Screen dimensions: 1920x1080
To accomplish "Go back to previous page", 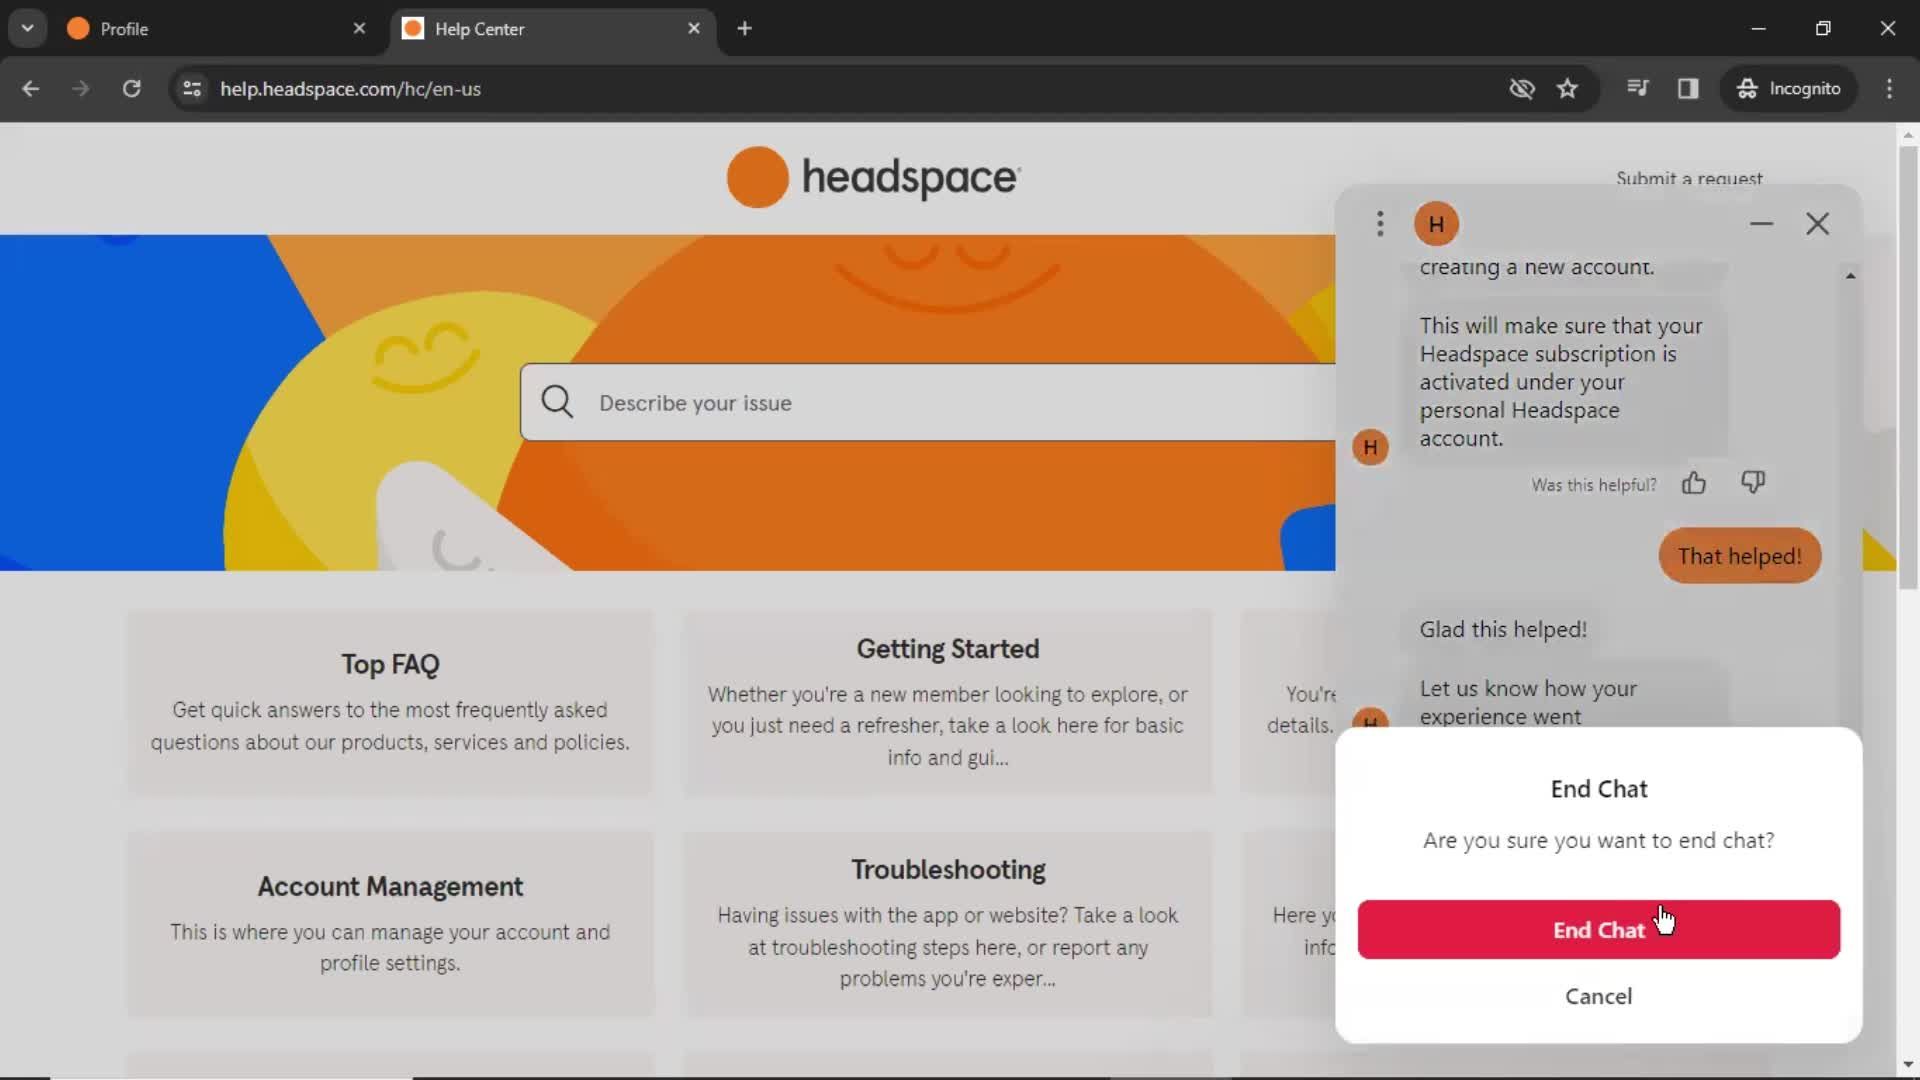I will [31, 88].
